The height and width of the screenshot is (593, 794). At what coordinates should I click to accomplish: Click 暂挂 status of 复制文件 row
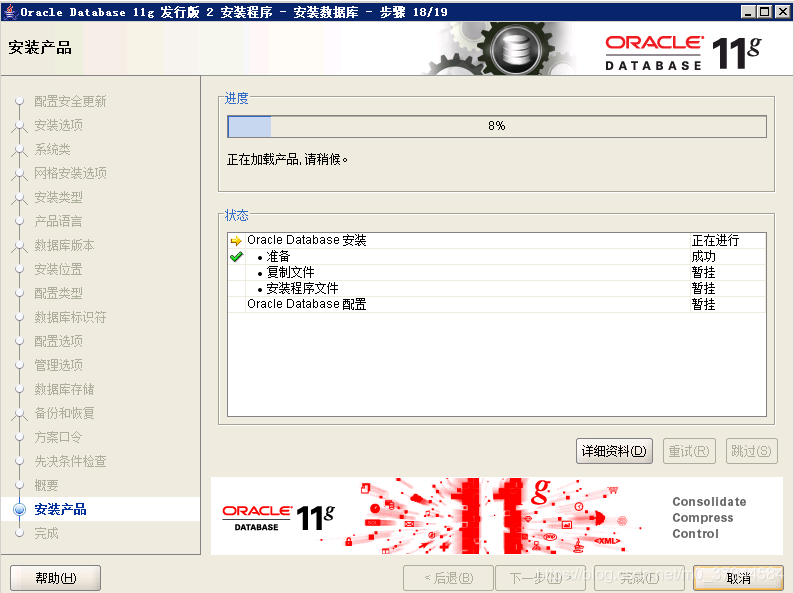(x=703, y=272)
